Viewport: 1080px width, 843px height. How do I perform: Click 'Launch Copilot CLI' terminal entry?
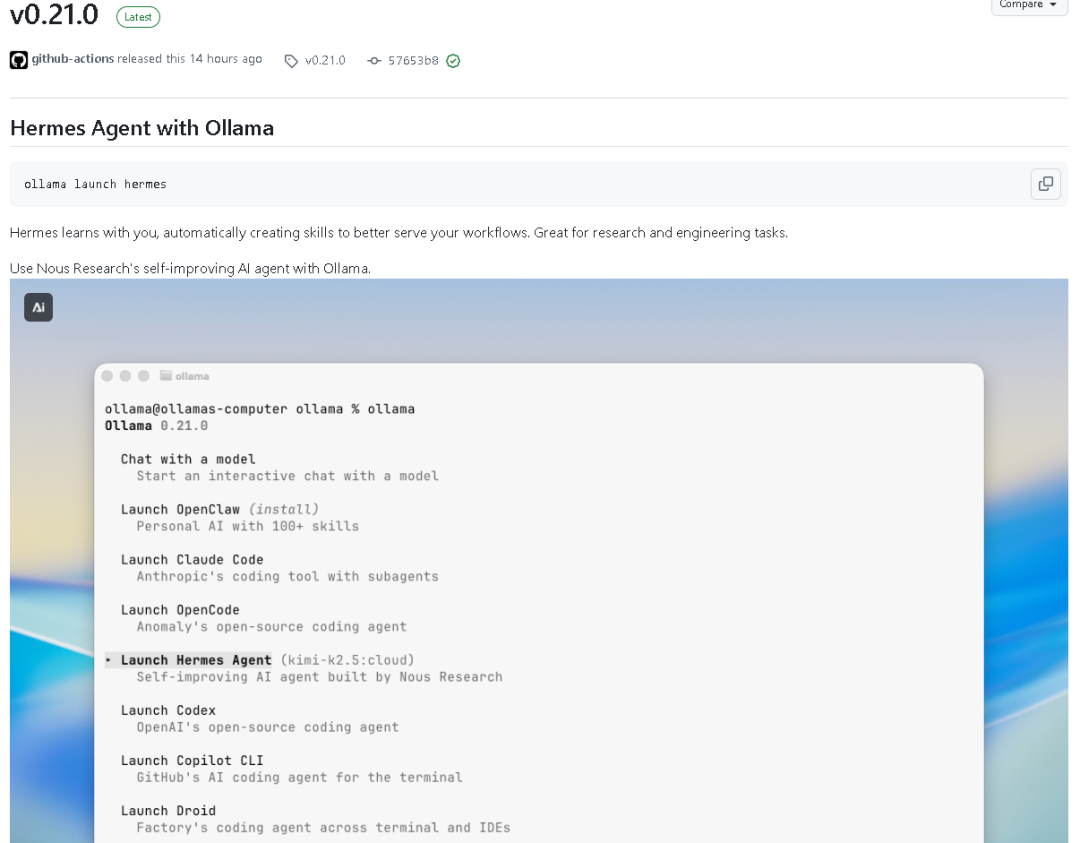[x=192, y=760]
